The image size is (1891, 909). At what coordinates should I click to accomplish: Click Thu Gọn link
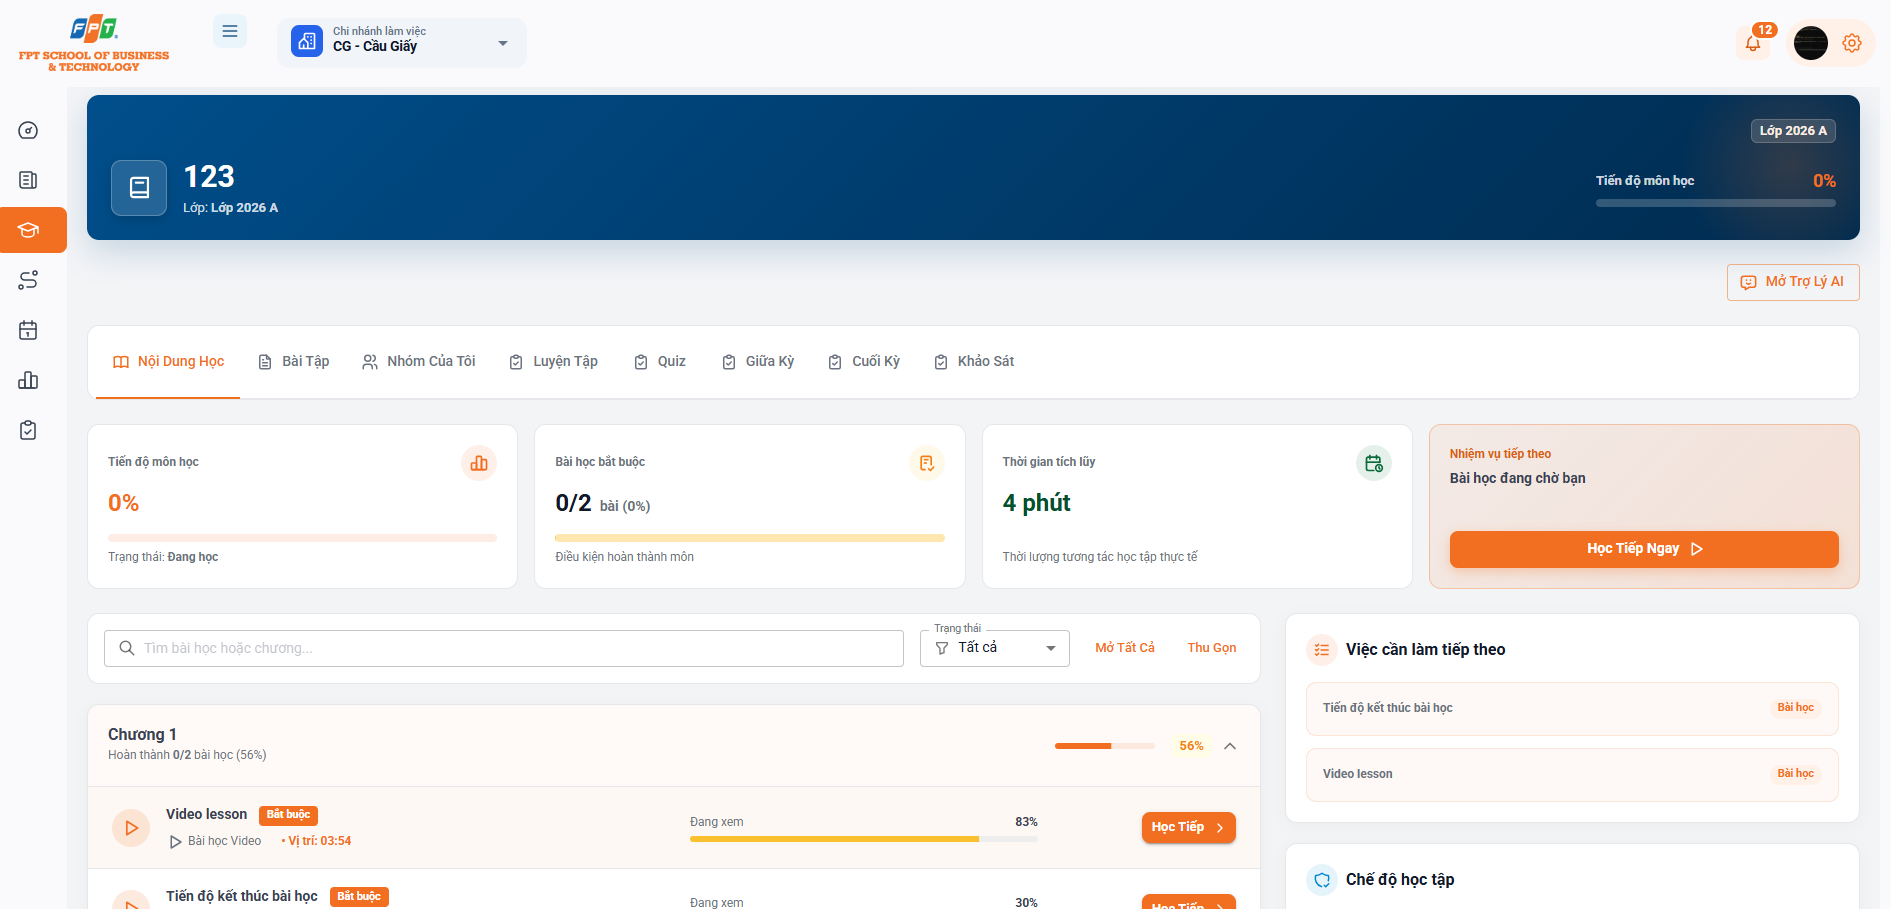[1212, 648]
